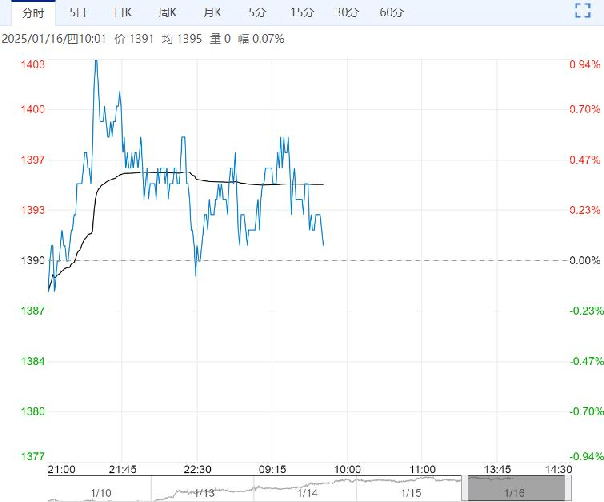Click the 1/14 date in timeline navigator
Screen dimensions: 604x502
[307, 493]
